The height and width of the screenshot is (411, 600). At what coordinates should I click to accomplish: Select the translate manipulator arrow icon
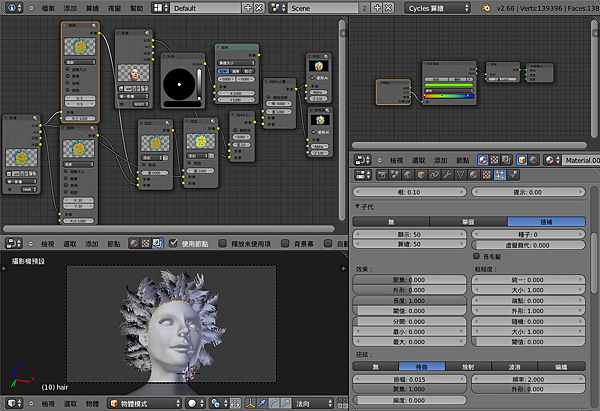pos(262,403)
